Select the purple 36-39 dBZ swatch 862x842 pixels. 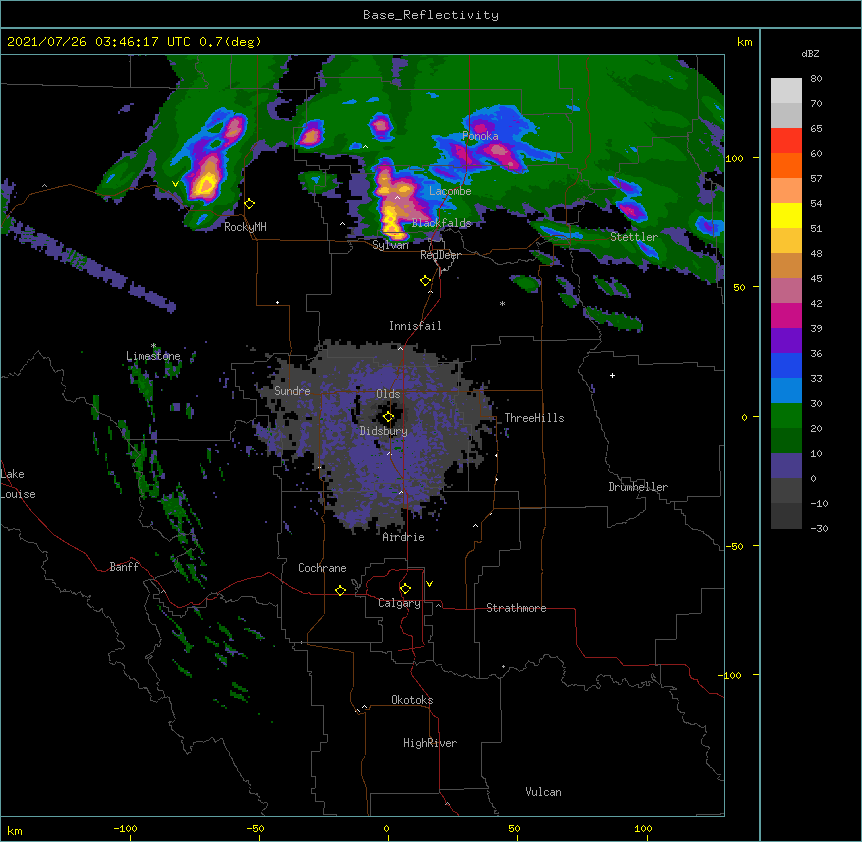click(786, 340)
